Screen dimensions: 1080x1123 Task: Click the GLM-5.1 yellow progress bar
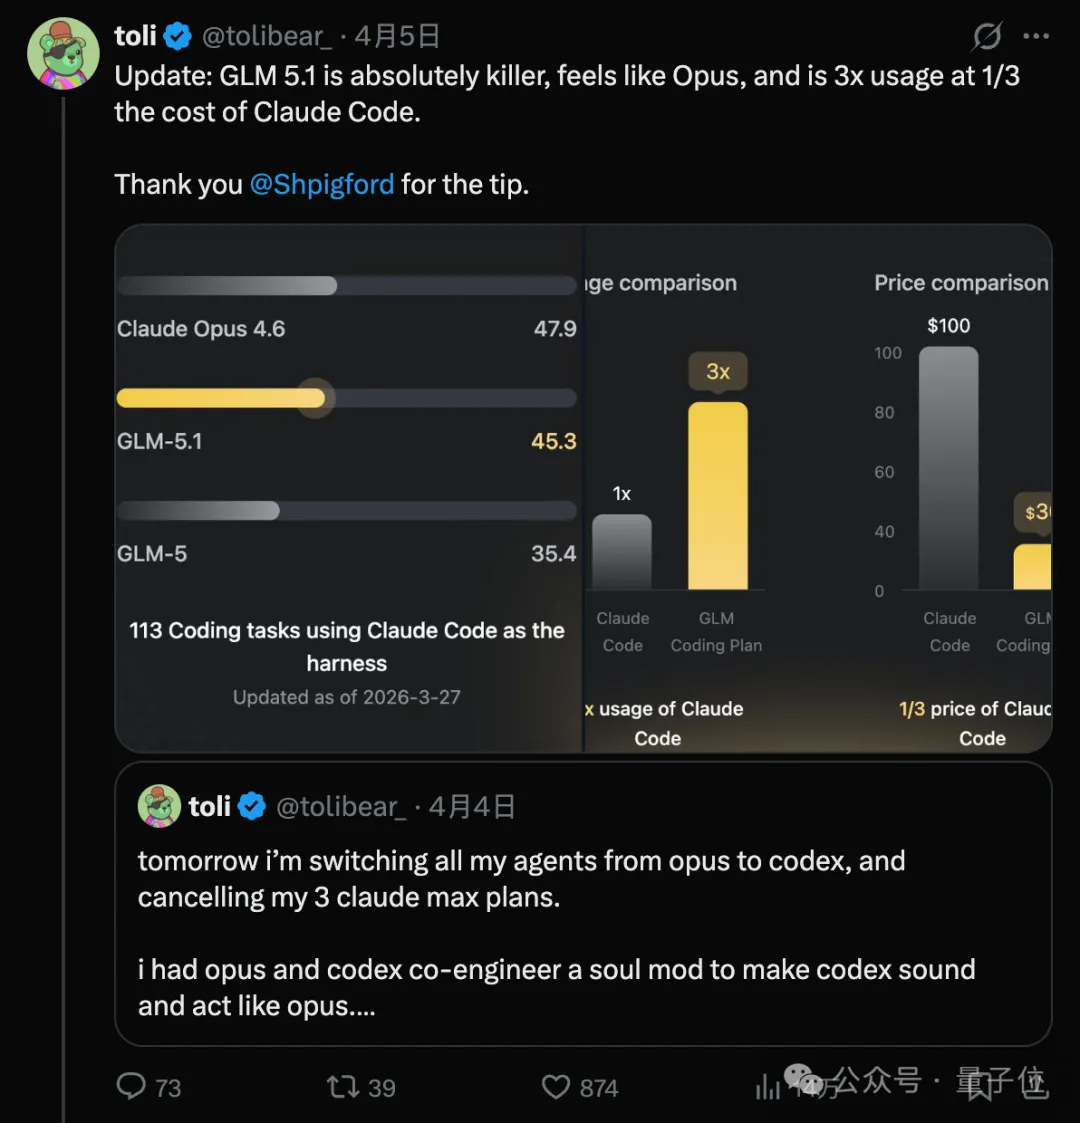click(220, 398)
